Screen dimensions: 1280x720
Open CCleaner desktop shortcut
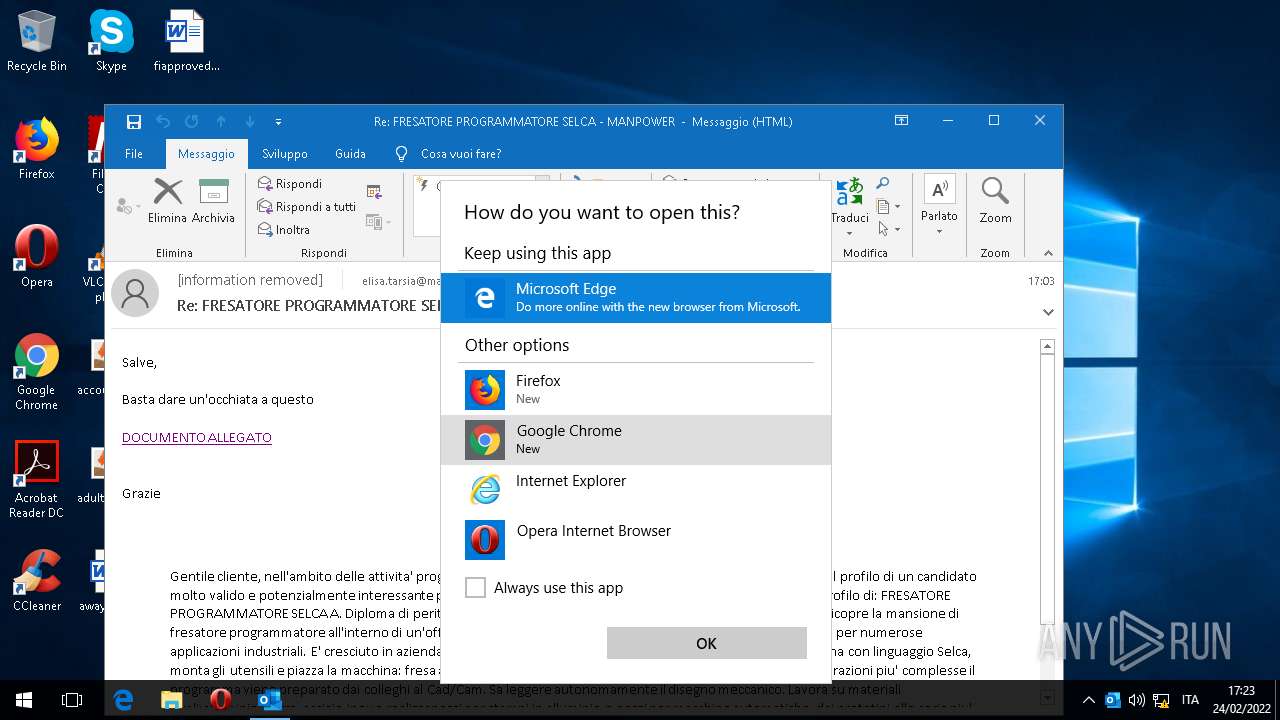pyautogui.click(x=37, y=580)
